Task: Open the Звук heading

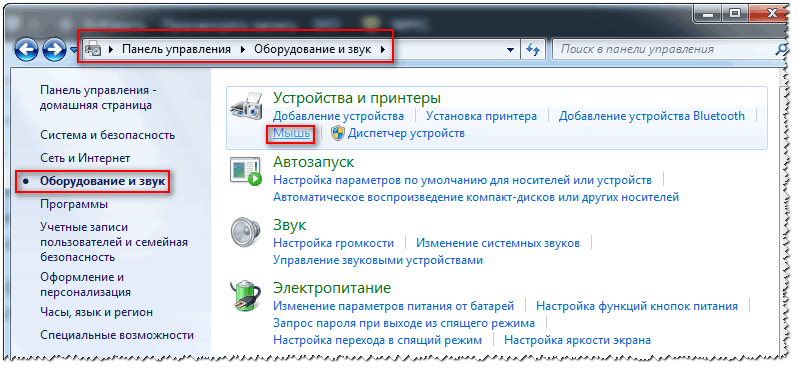Action: (x=289, y=225)
